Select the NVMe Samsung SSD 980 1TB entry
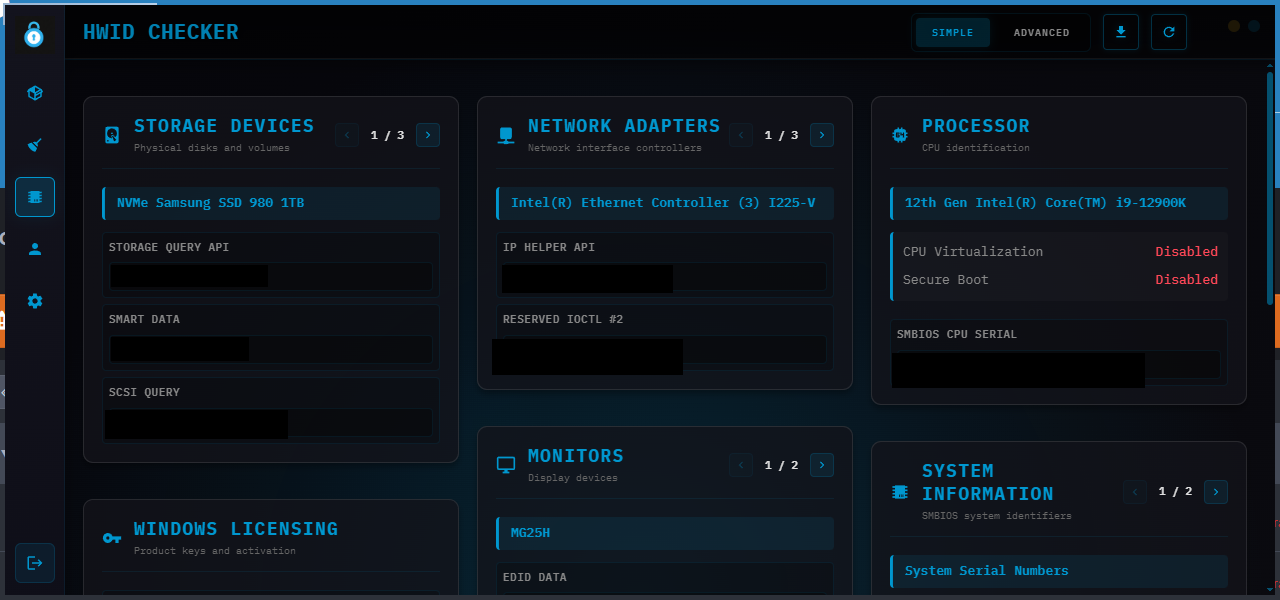Viewport: 1280px width, 600px height. [271, 203]
